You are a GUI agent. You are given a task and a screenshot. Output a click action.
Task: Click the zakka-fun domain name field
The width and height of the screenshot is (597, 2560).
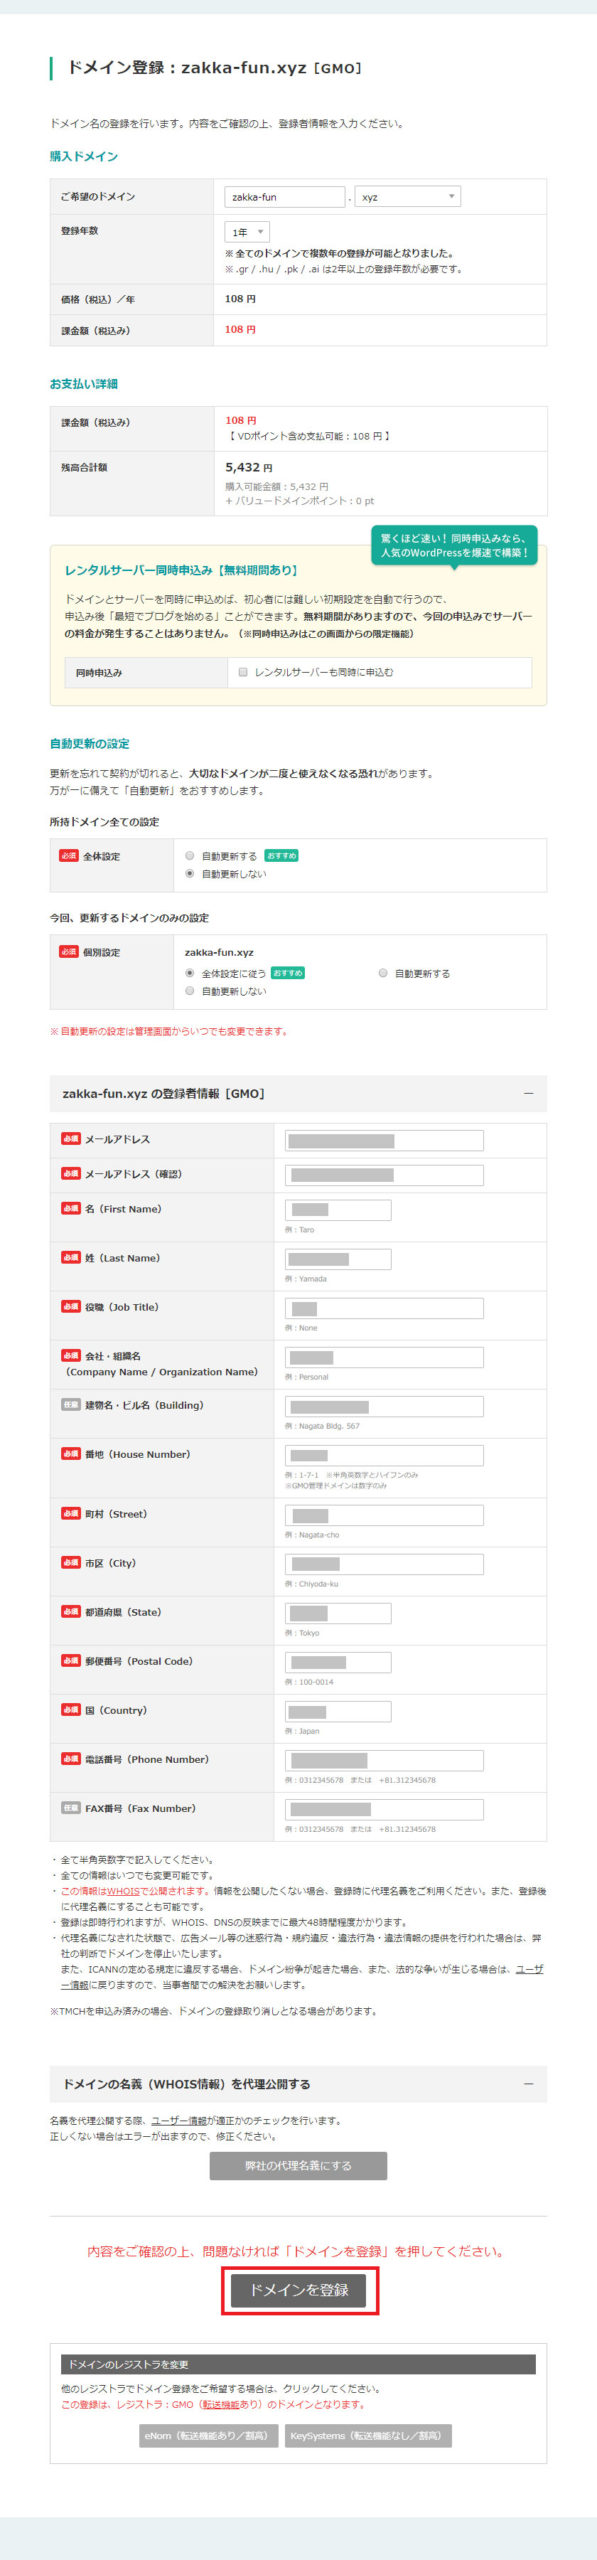[x=285, y=197]
